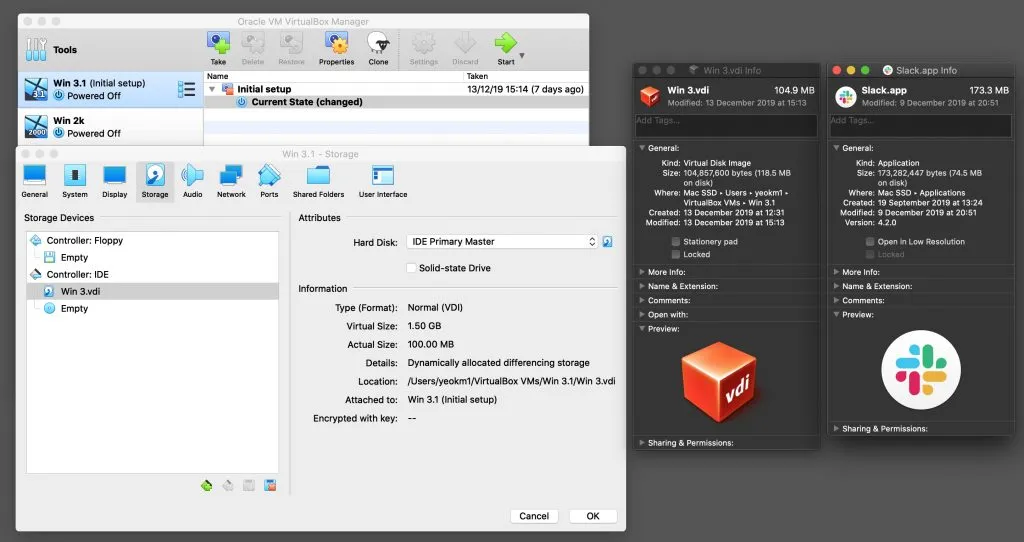Collapse General section in Win 3.vdi Info
1024x542 pixels.
[643, 148]
